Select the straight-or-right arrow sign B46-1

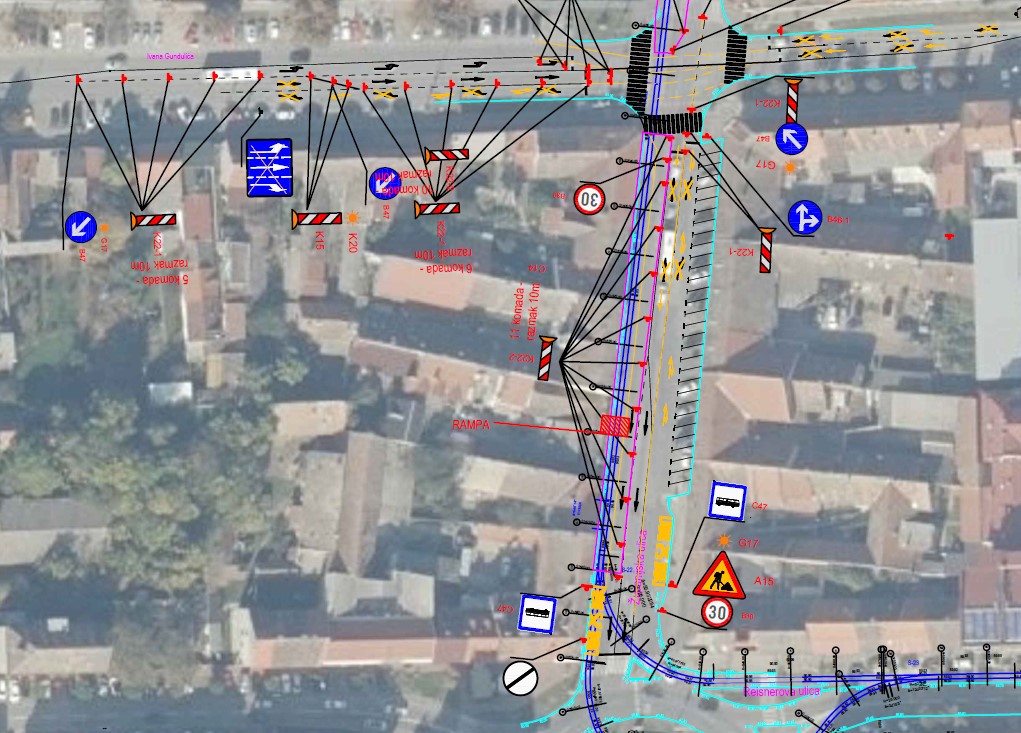(804, 217)
